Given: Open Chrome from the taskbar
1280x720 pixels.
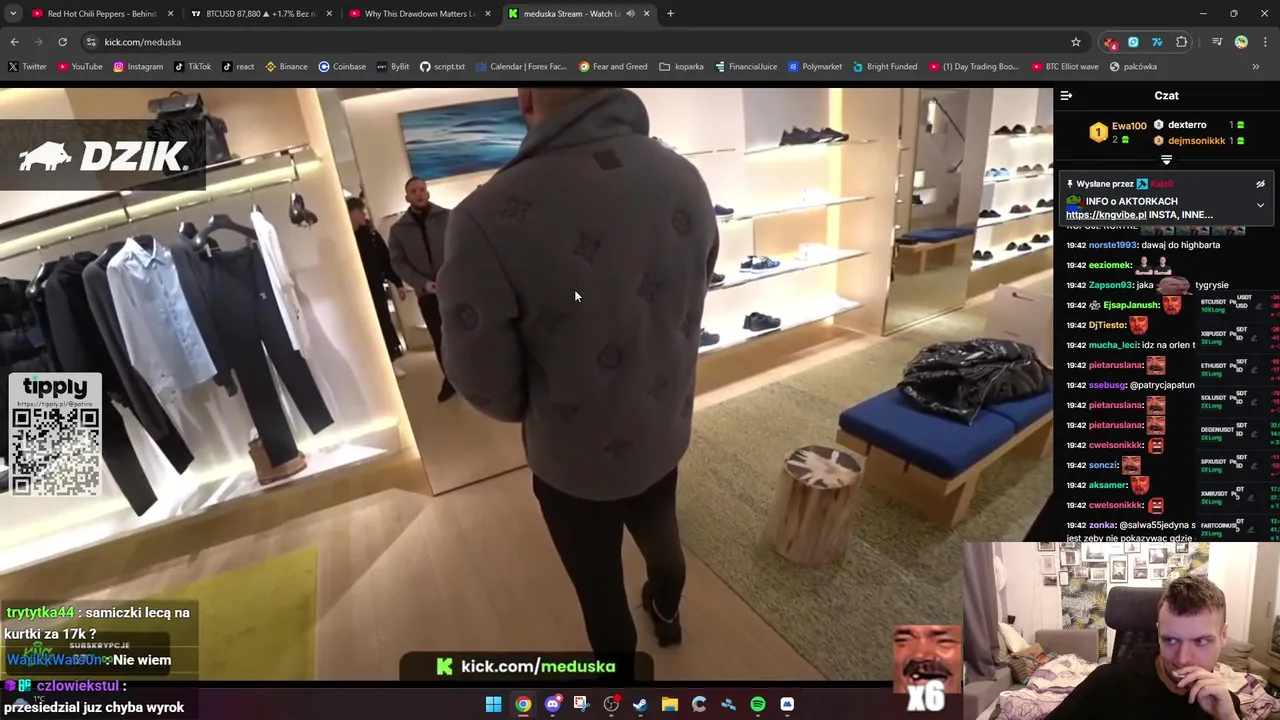Looking at the screenshot, I should (523, 704).
